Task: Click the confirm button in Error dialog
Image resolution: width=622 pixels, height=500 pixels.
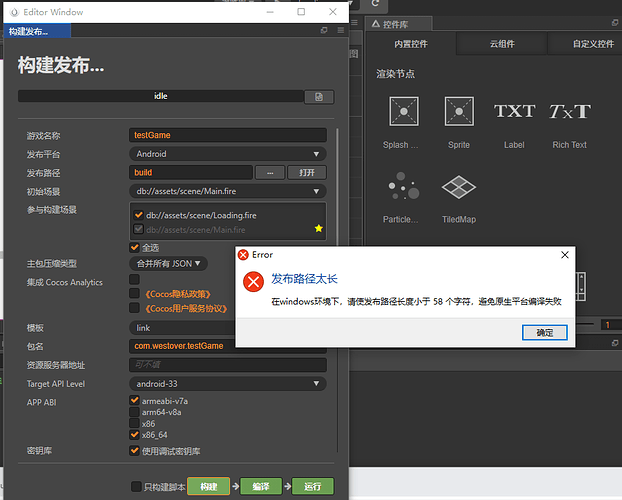Action: [545, 333]
